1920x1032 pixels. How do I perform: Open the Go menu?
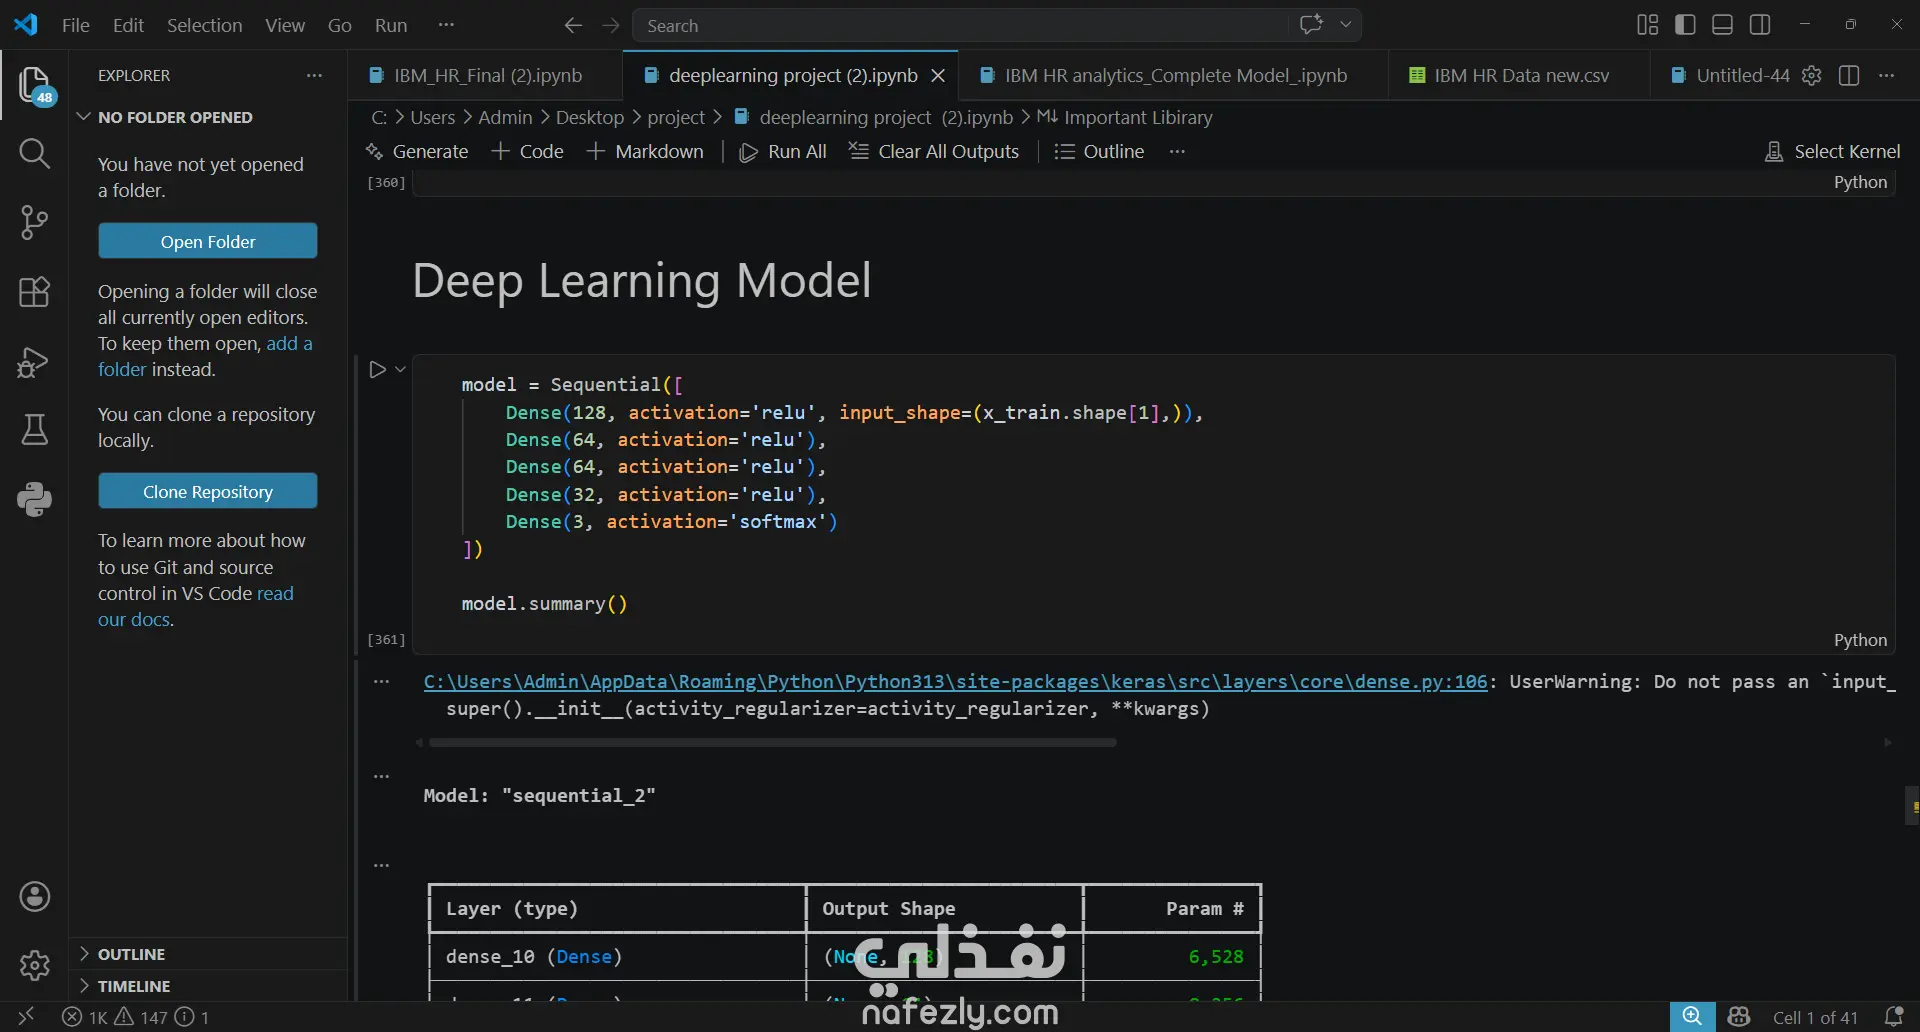[340, 25]
